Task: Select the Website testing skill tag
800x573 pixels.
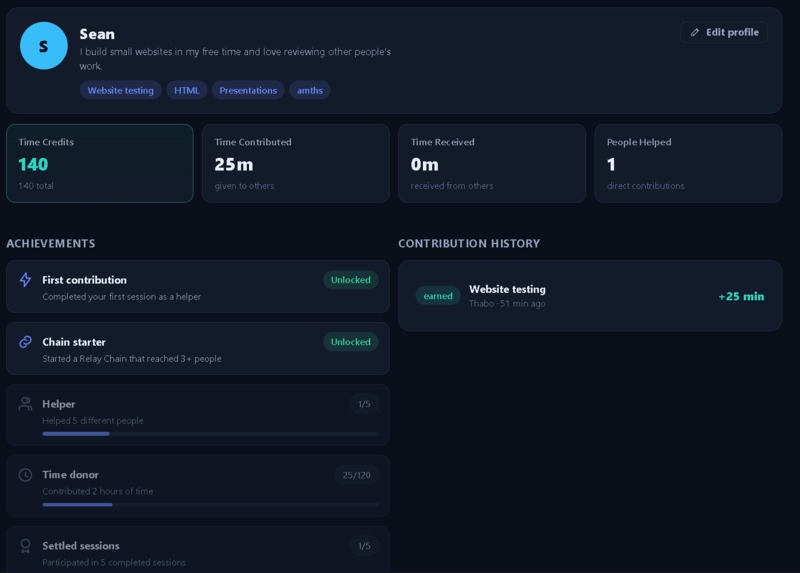Action: pyautogui.click(x=120, y=90)
